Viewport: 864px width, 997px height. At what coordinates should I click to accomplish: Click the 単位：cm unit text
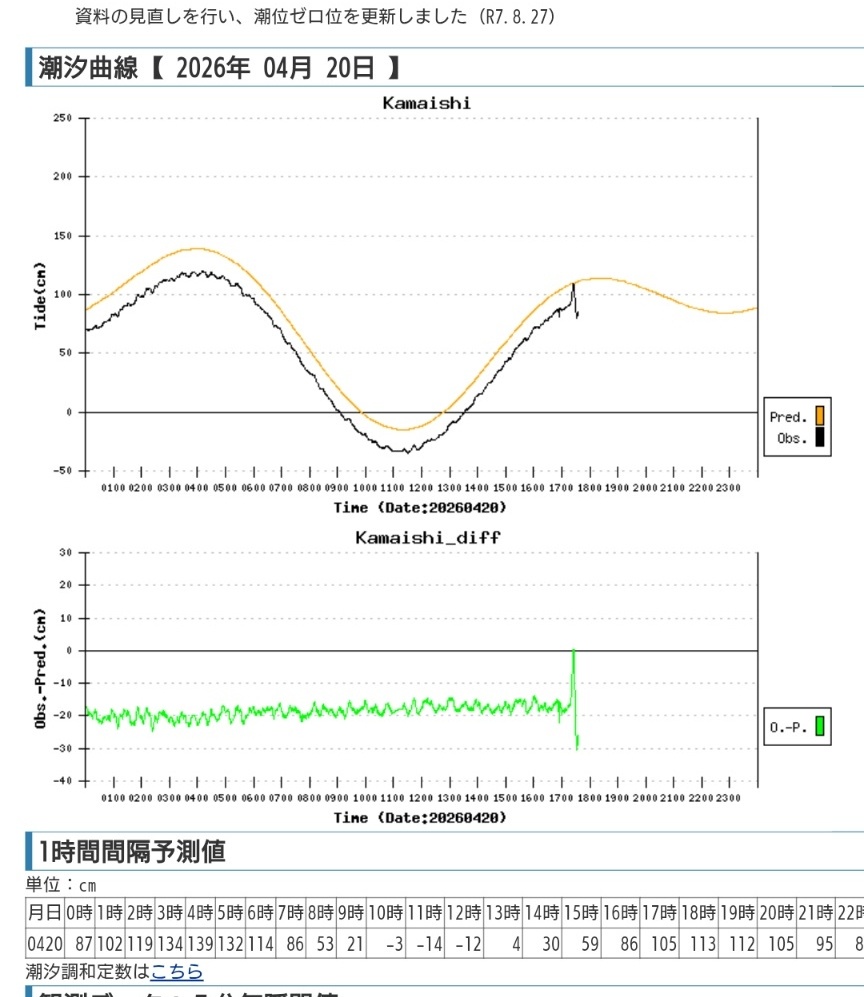click(x=60, y=886)
